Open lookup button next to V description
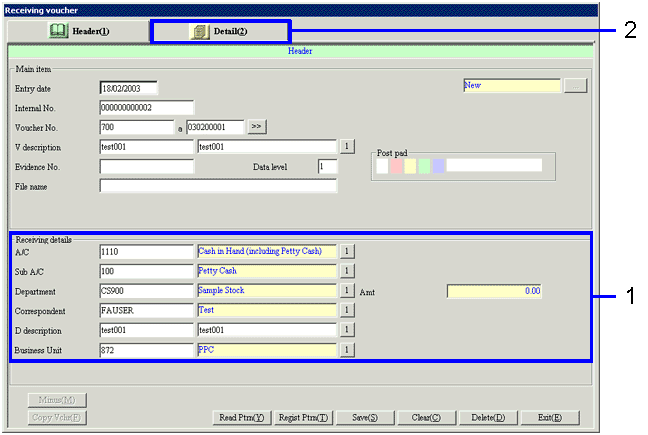The image size is (648, 435). coord(348,146)
